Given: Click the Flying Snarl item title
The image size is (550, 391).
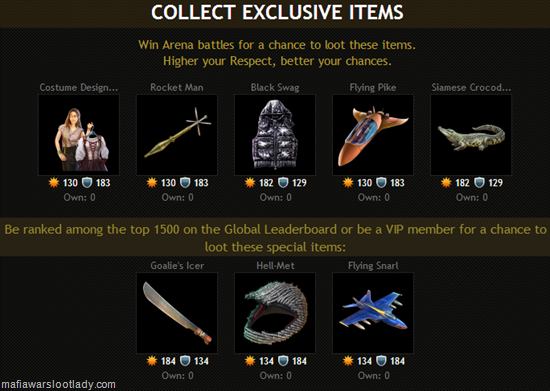Looking at the screenshot, I should (373, 266).
